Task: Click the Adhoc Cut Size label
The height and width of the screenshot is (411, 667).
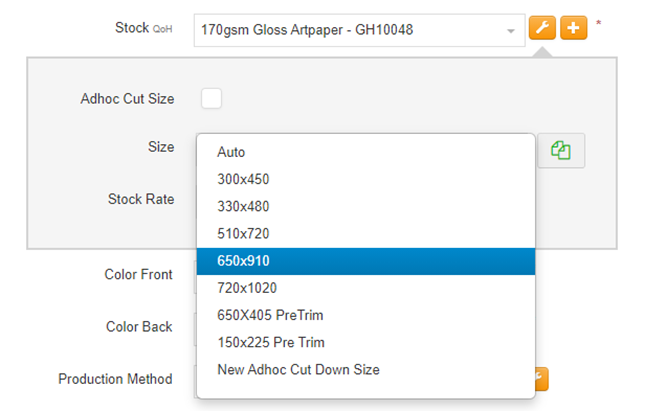Action: [x=127, y=99]
